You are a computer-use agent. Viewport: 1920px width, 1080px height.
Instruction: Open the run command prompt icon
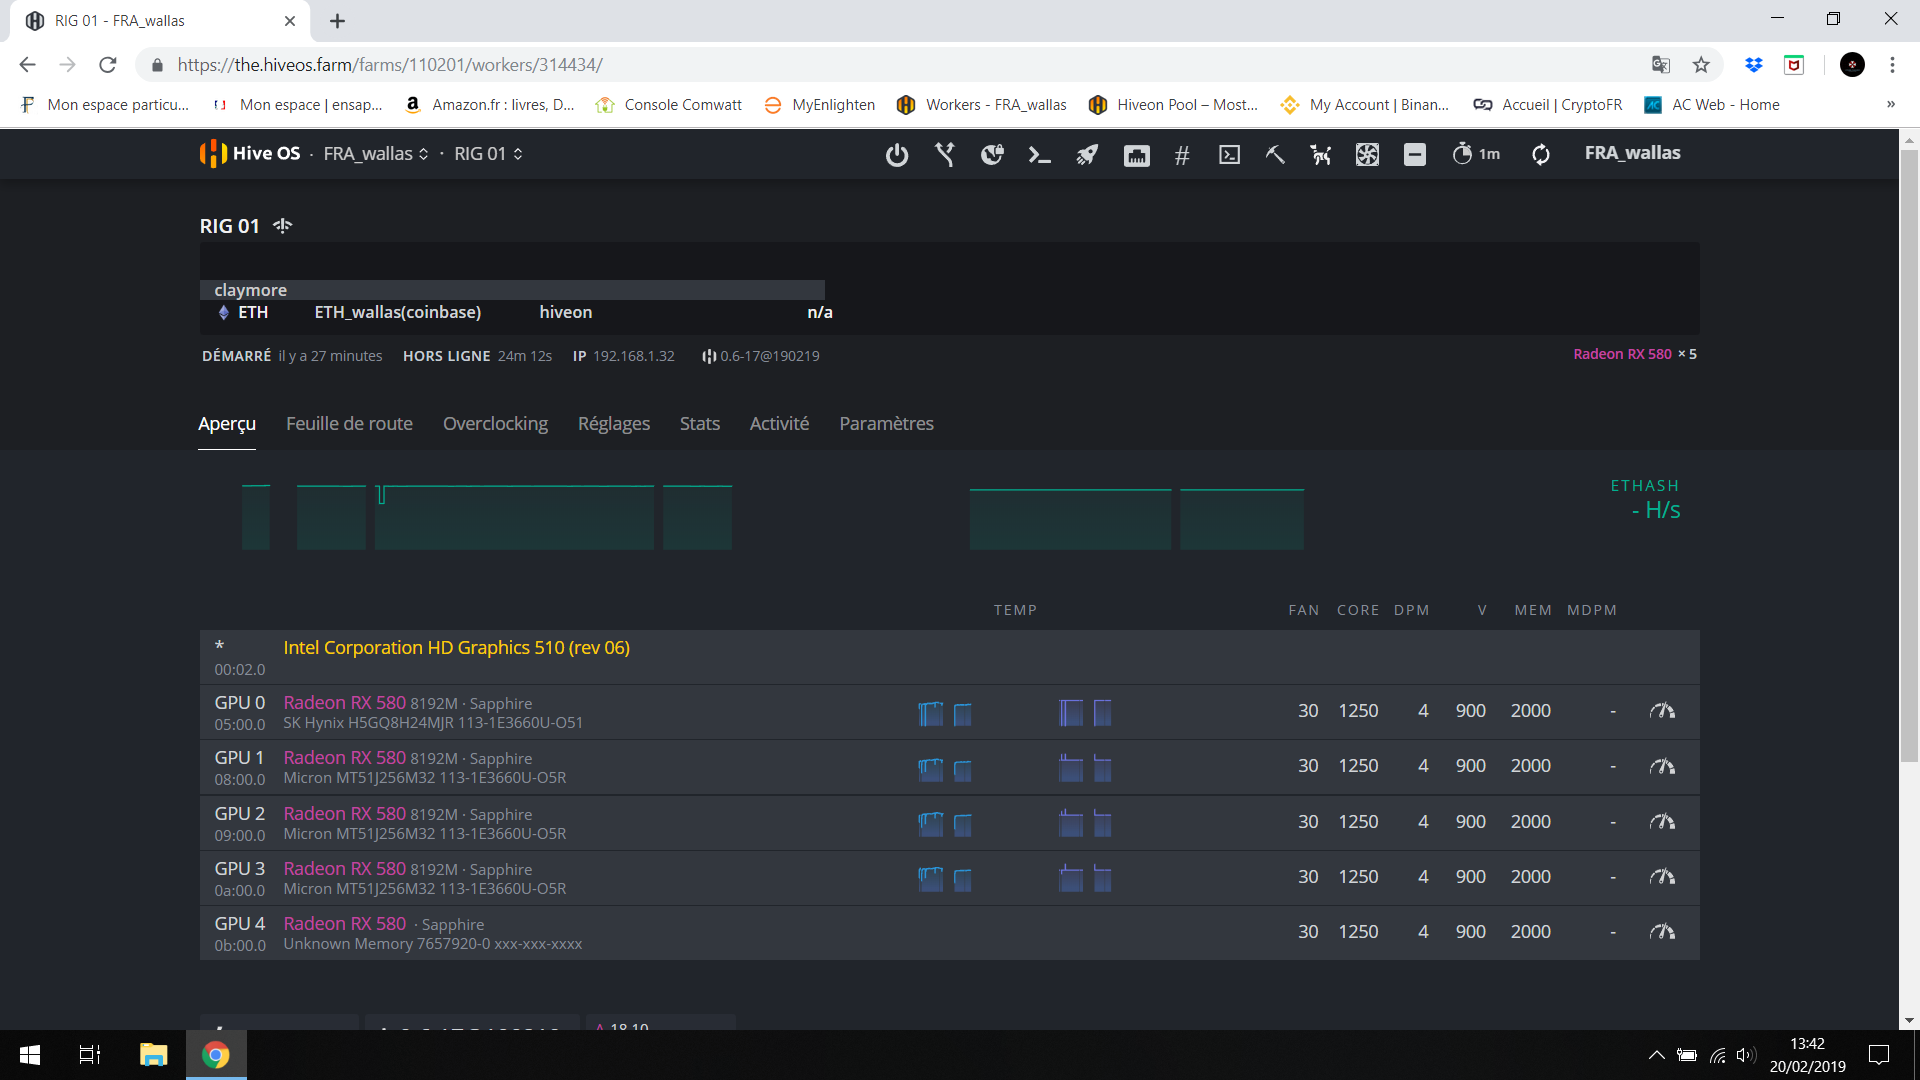coord(1040,155)
